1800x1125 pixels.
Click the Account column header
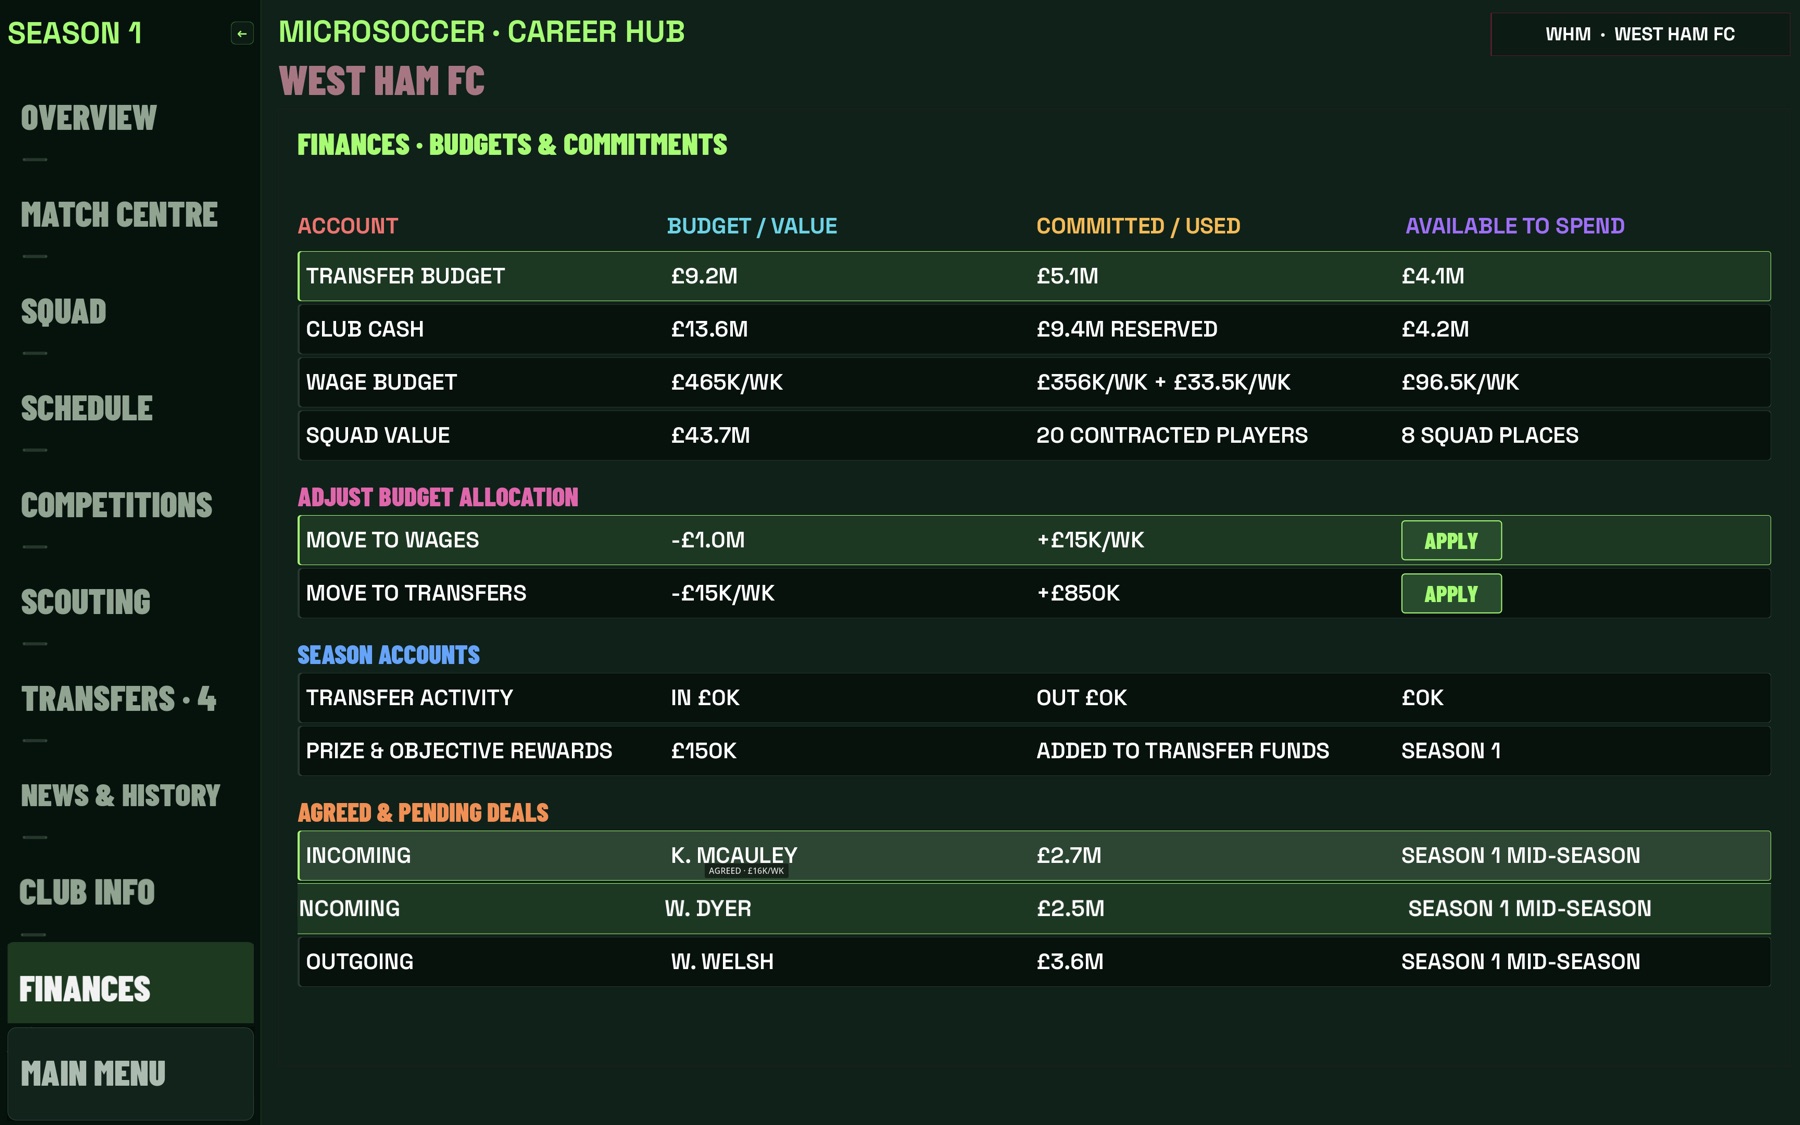(348, 226)
